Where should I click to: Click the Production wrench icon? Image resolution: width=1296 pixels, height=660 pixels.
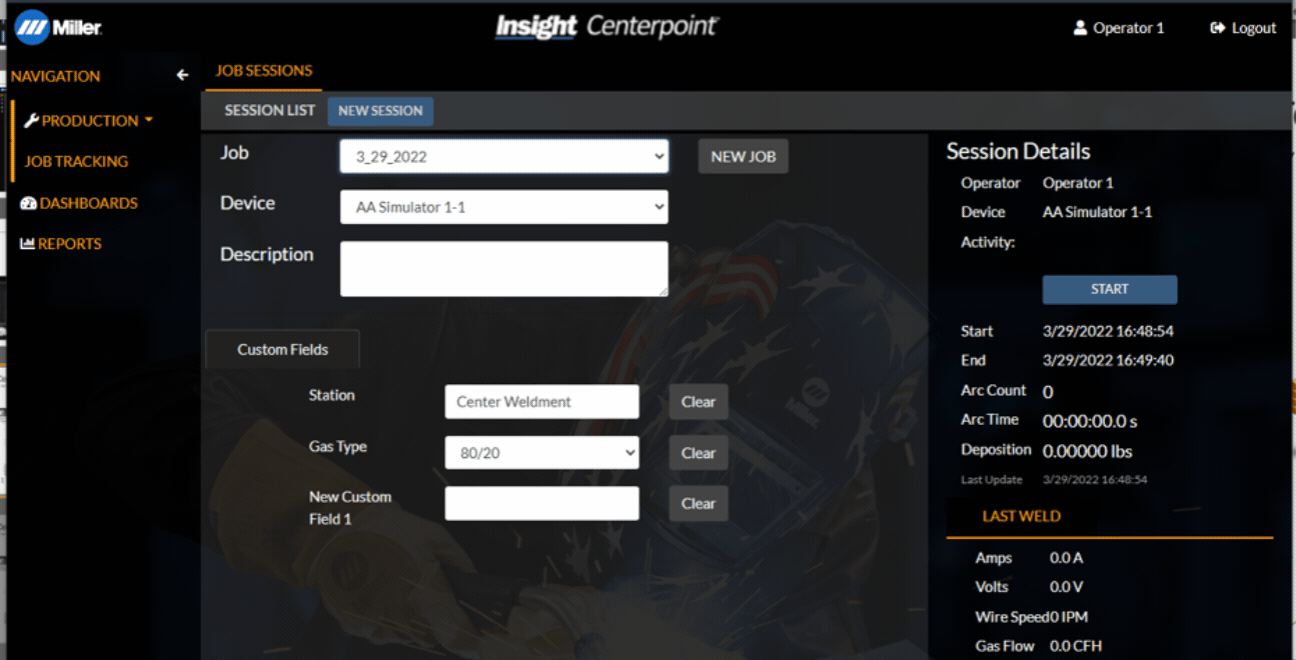31,121
